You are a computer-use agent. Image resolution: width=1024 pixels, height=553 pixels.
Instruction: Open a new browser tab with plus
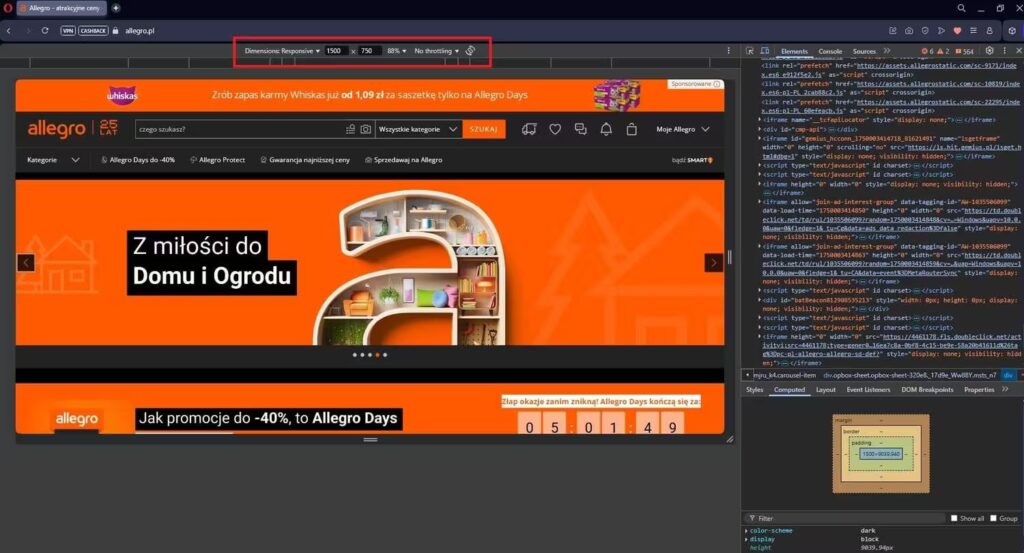[116, 8]
